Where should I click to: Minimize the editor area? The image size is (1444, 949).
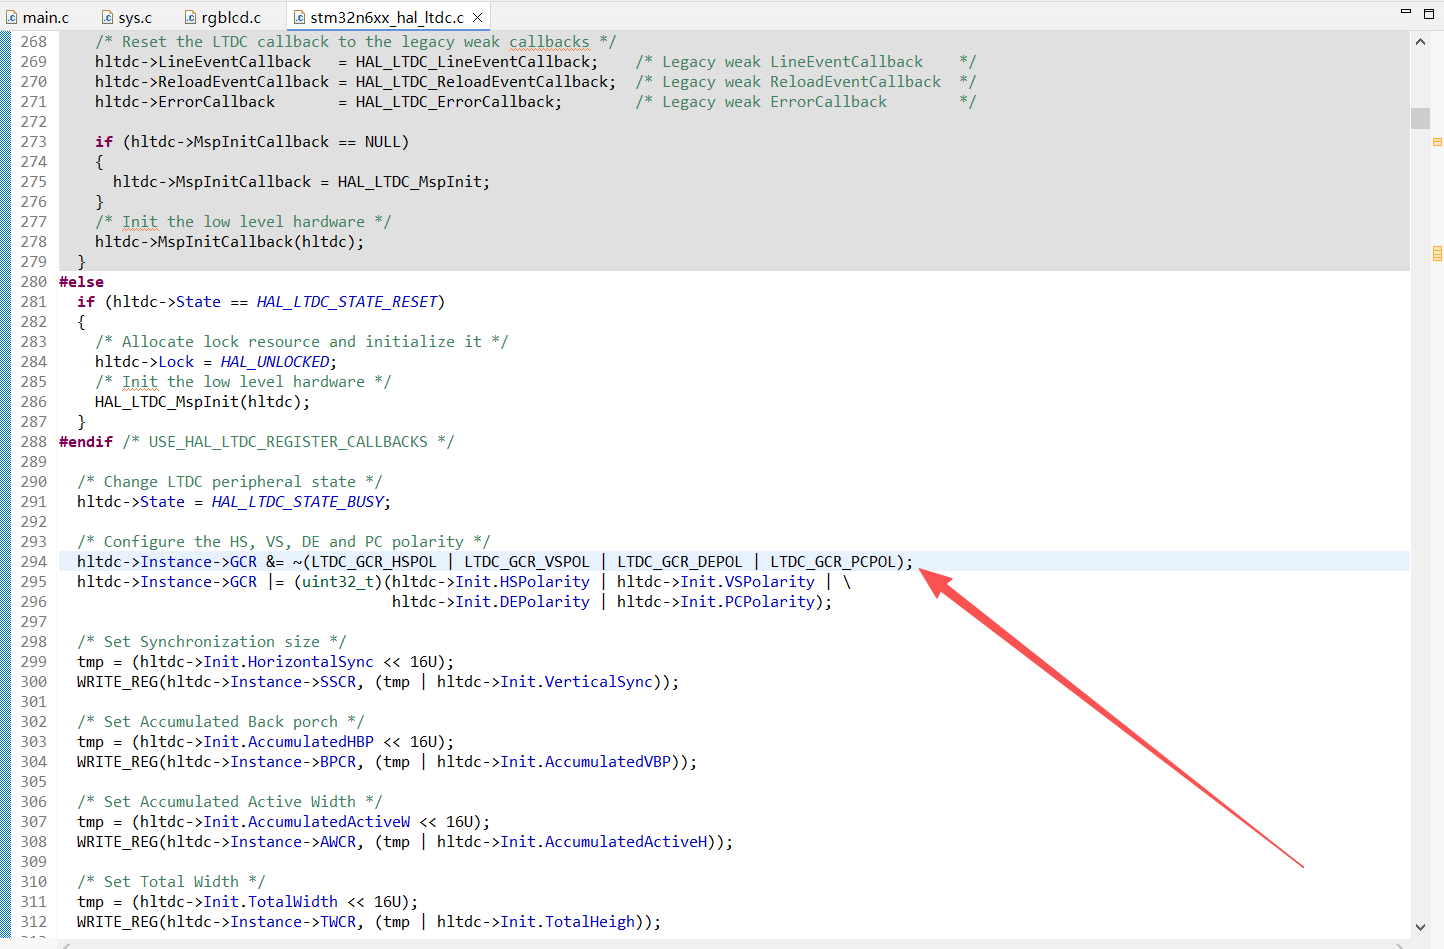pos(1405,12)
